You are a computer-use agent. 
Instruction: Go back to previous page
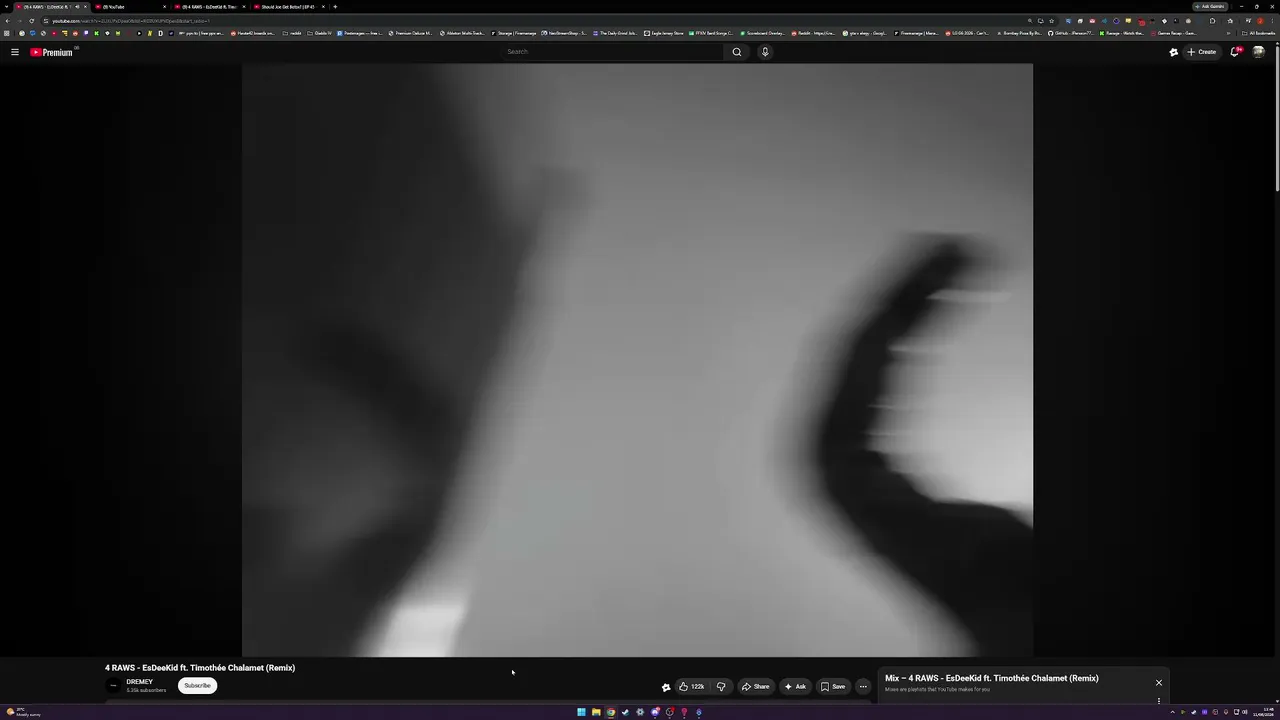coord(7,21)
